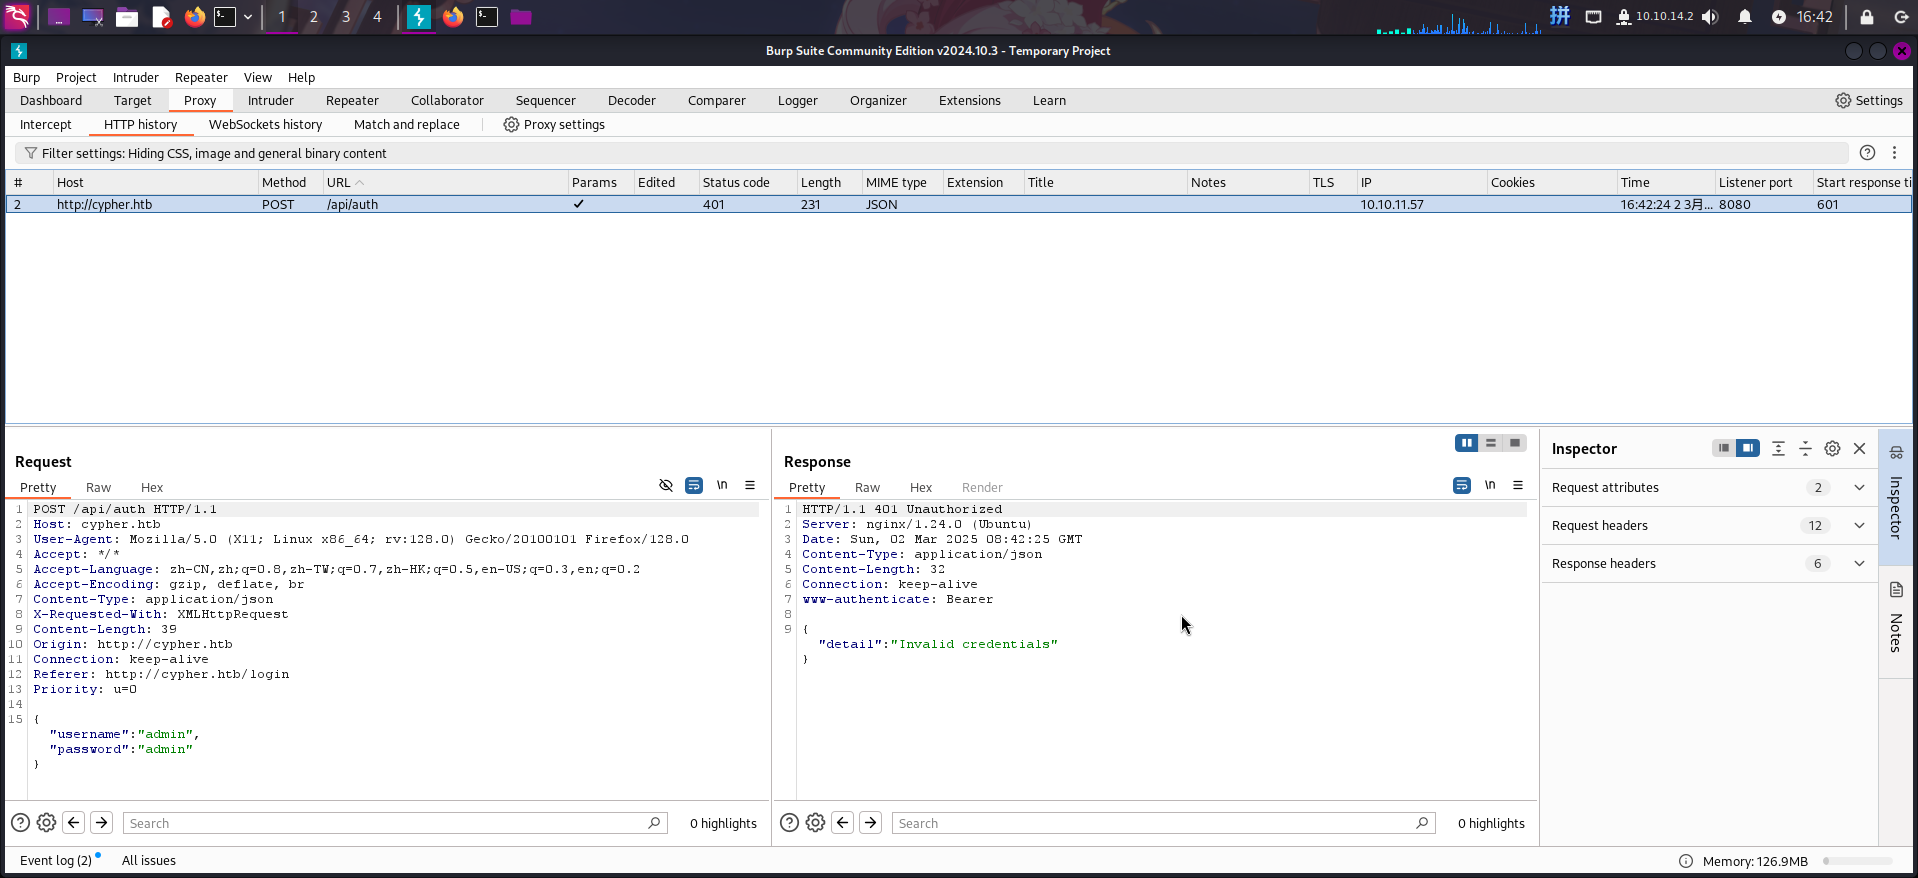This screenshot has height=878, width=1918.
Task: Click the Response search magnifier icon
Action: click(1422, 823)
